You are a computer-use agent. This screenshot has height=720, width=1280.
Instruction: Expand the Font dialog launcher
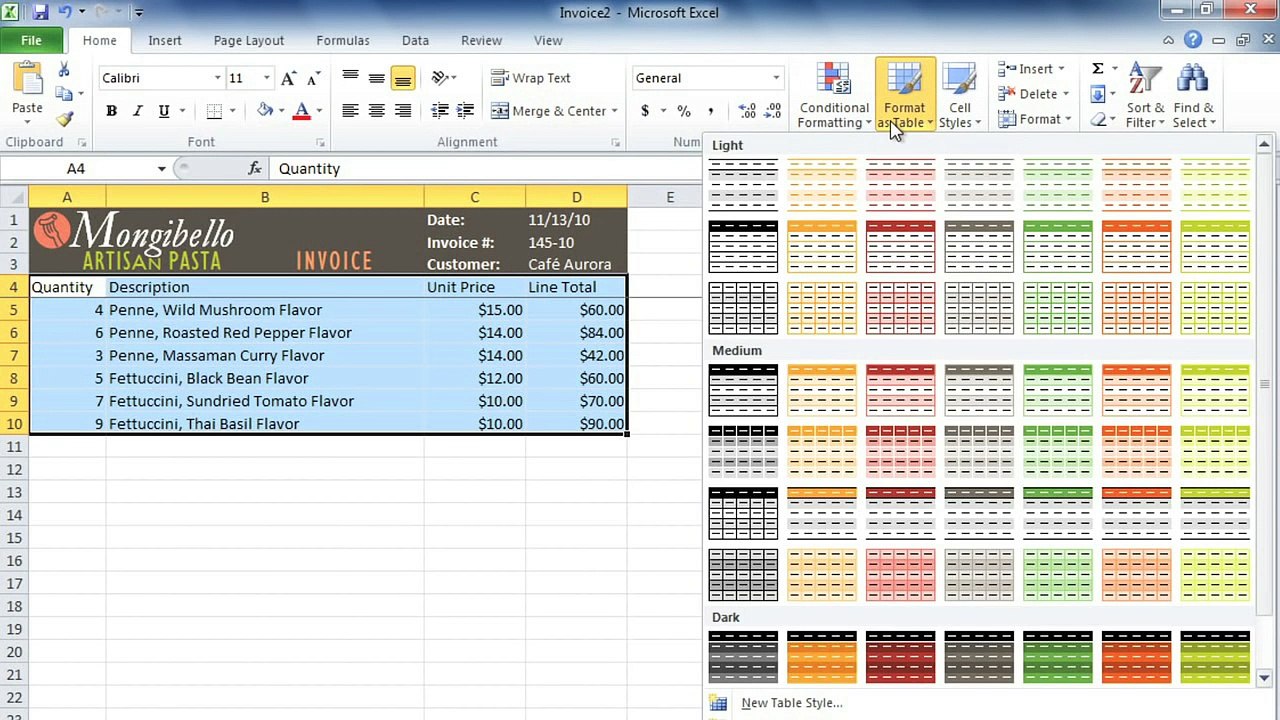click(x=321, y=142)
